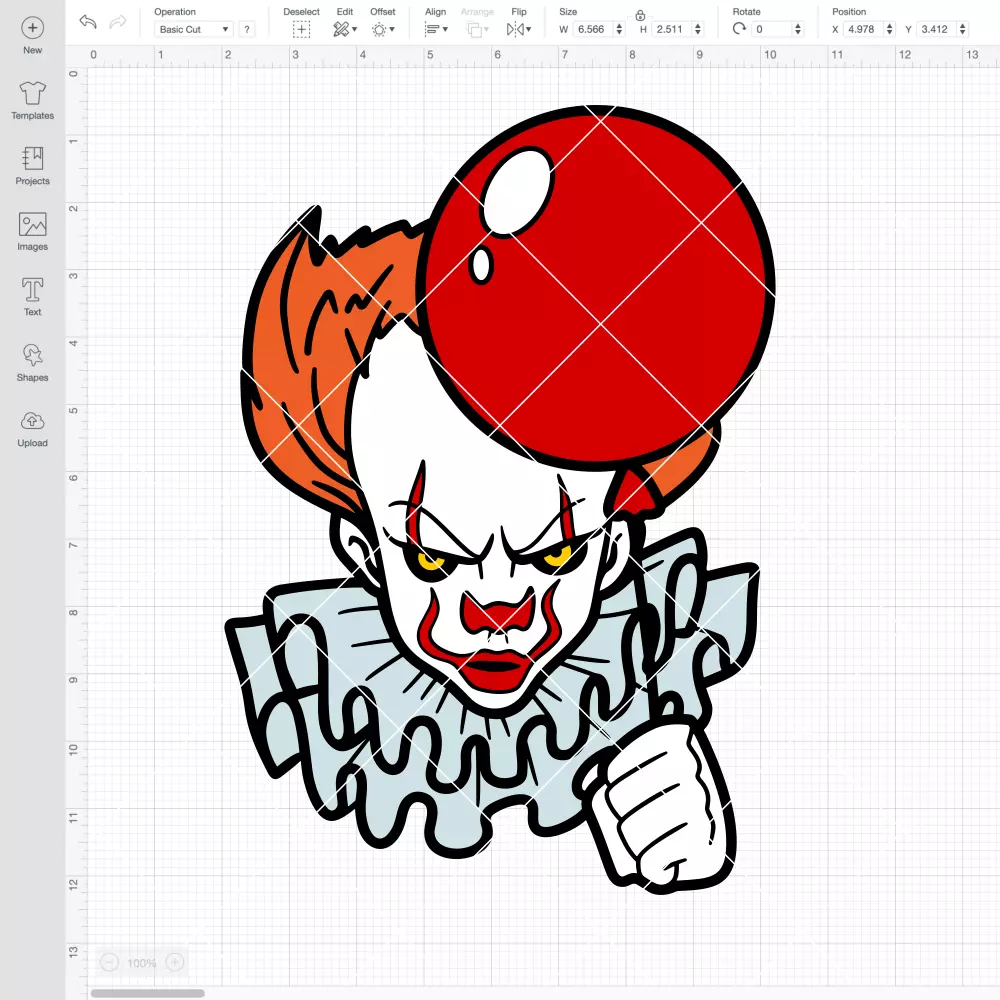
Task: Expand the Arrange options
Action: [x=478, y=29]
